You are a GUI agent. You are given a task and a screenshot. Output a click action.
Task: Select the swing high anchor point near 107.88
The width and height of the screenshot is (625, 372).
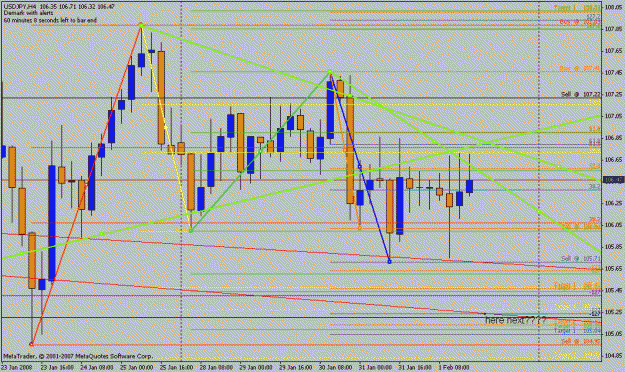point(141,26)
